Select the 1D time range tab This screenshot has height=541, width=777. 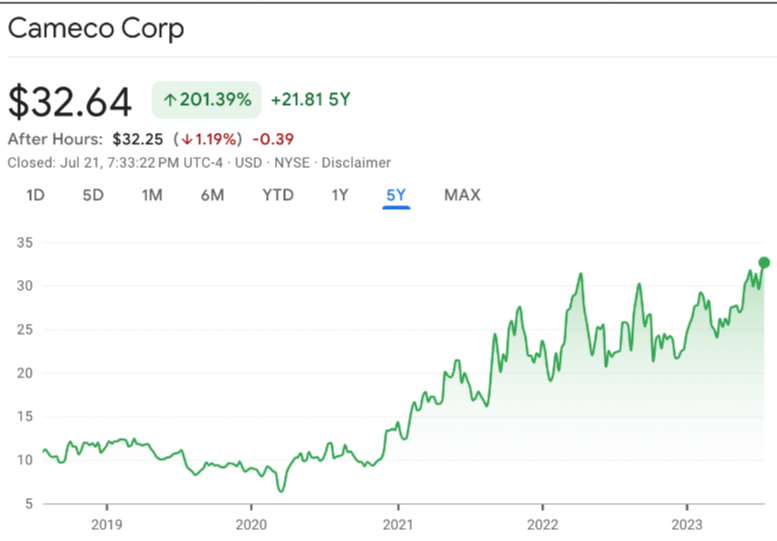coord(36,195)
